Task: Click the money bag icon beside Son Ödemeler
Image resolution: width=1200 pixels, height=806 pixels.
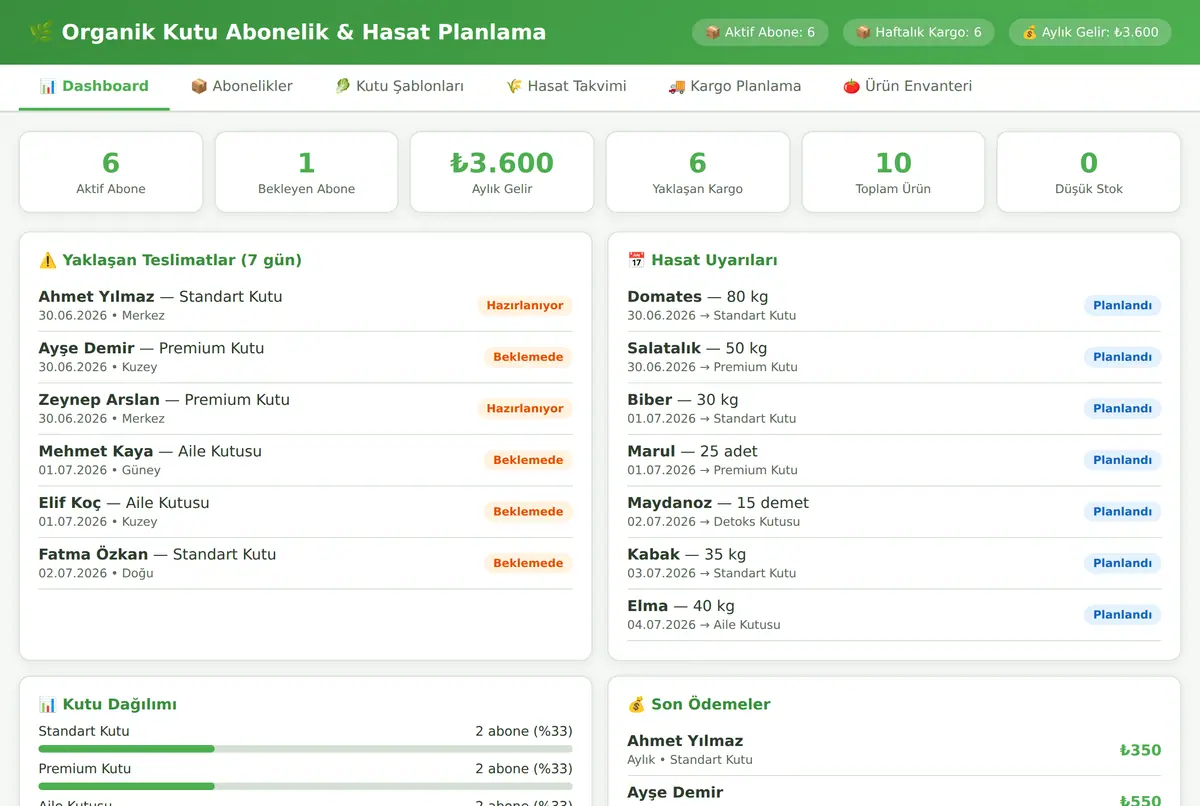Action: pyautogui.click(x=636, y=704)
